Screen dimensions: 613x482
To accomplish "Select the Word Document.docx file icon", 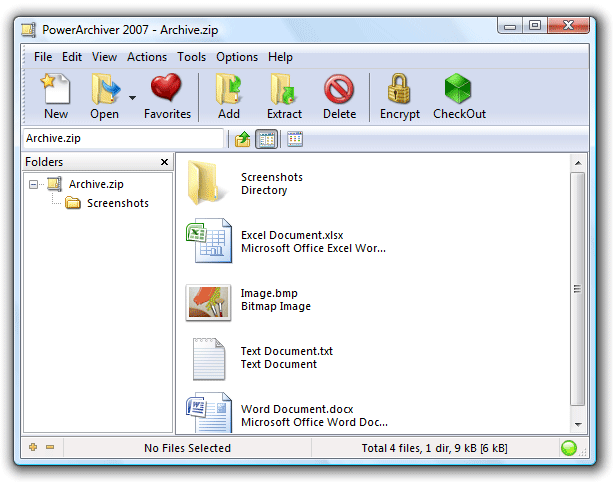I will (x=209, y=412).
